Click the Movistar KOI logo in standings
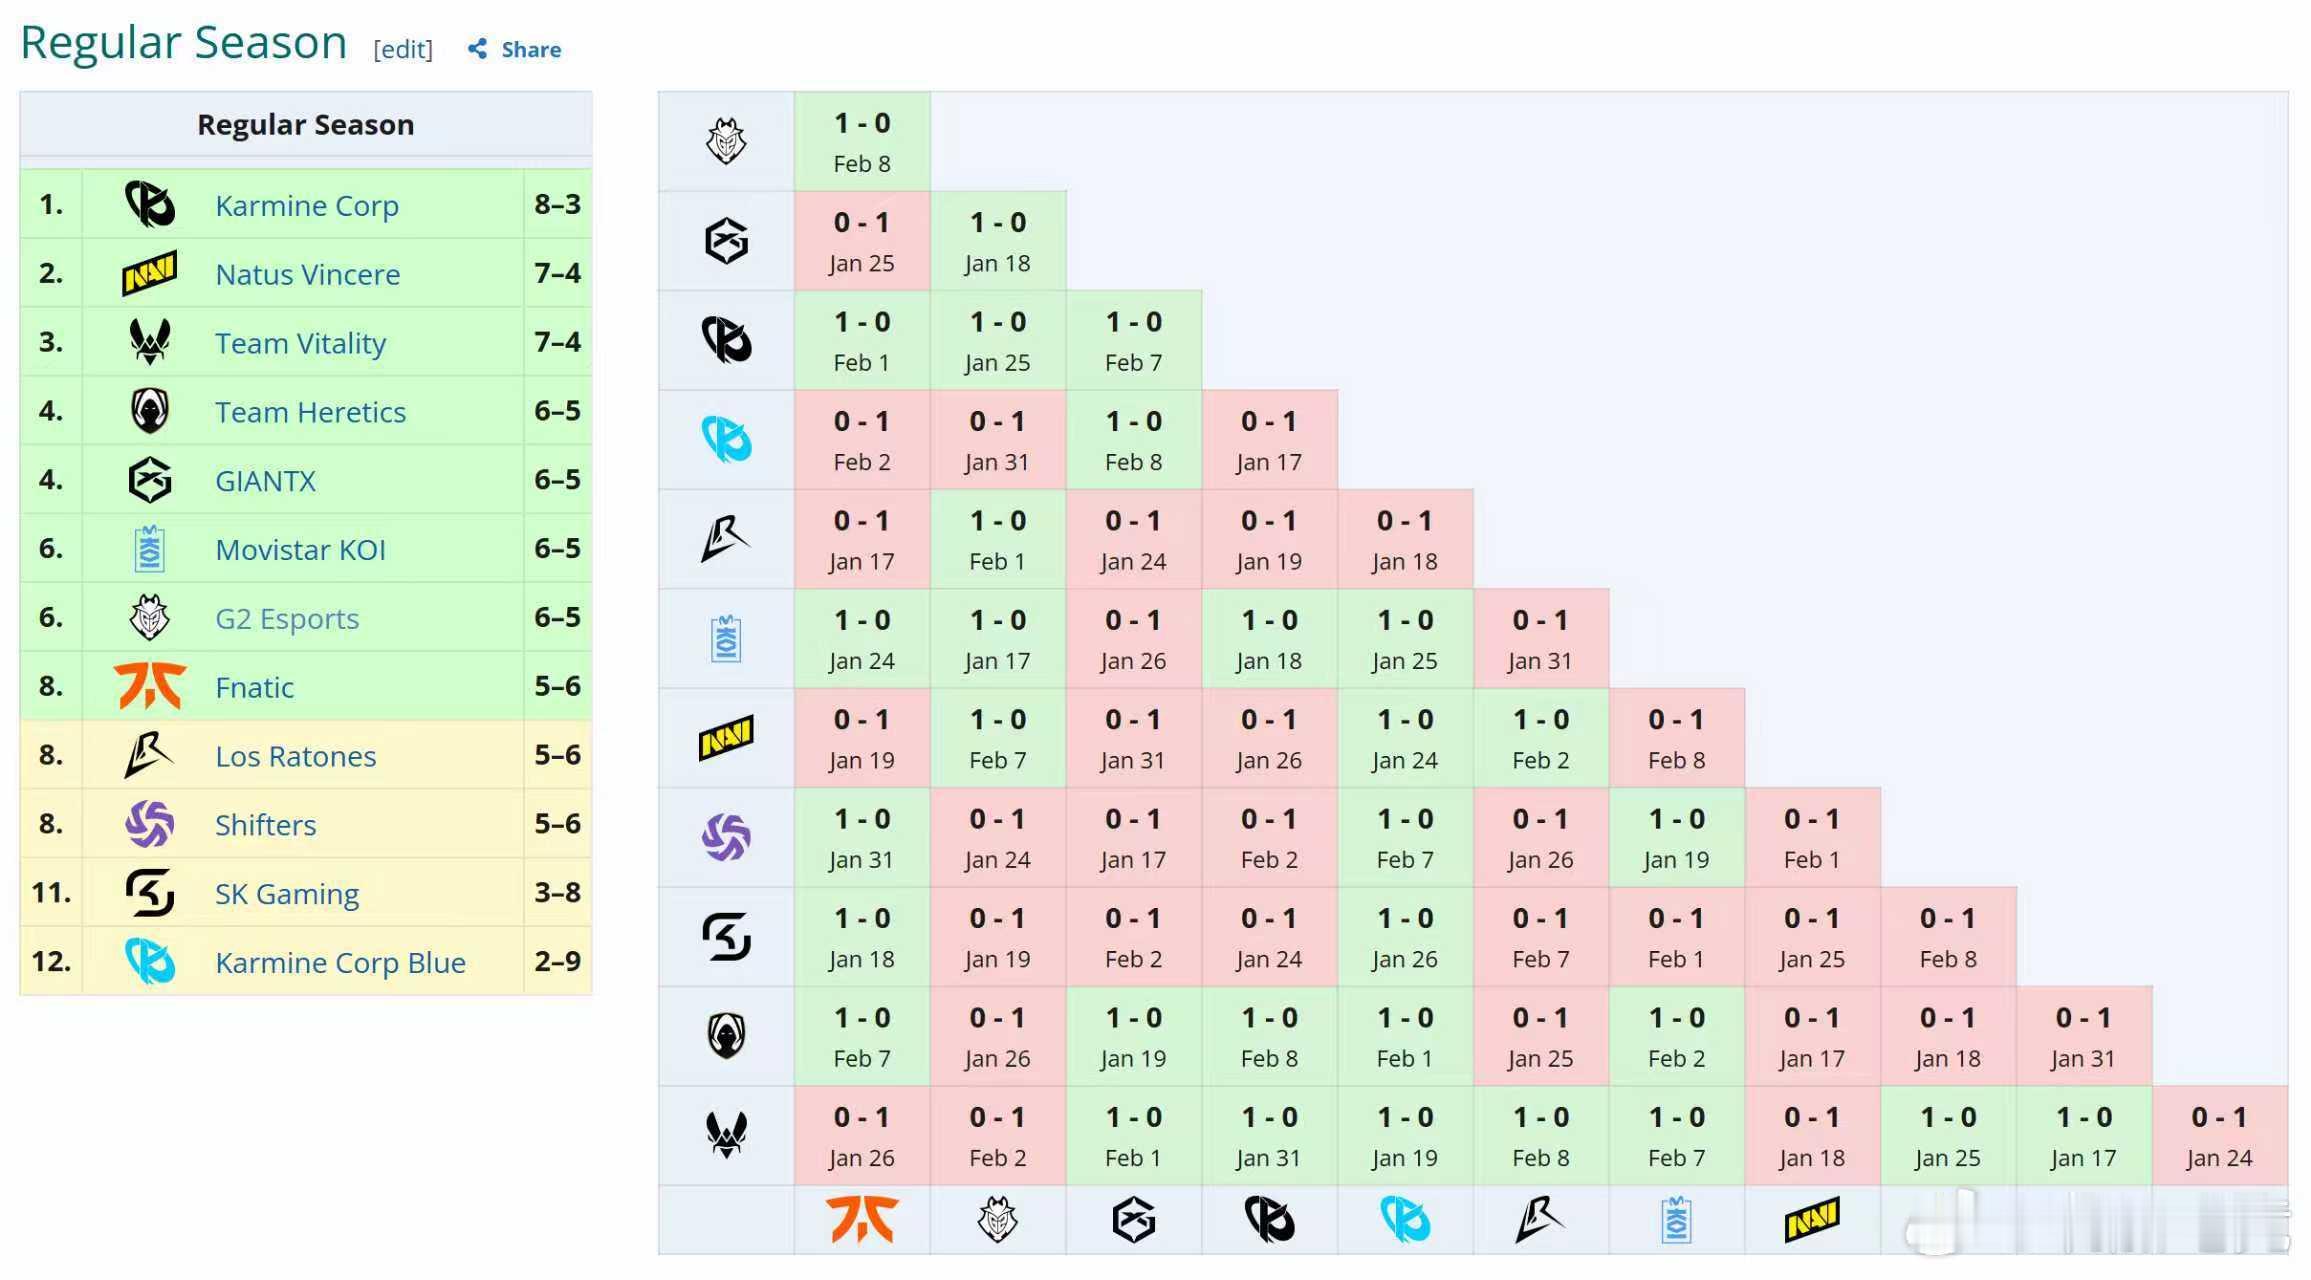This screenshot has height=1280, width=2311. 149,549
